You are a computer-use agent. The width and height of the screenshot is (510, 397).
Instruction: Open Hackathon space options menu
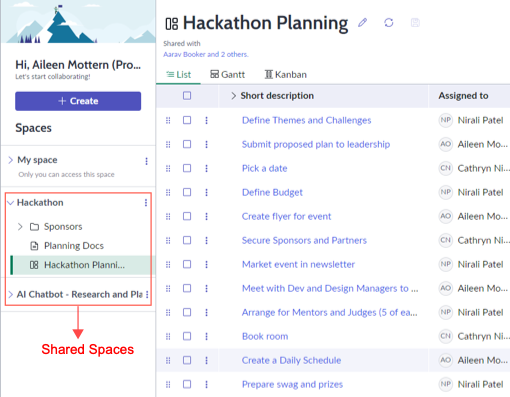tap(146, 203)
